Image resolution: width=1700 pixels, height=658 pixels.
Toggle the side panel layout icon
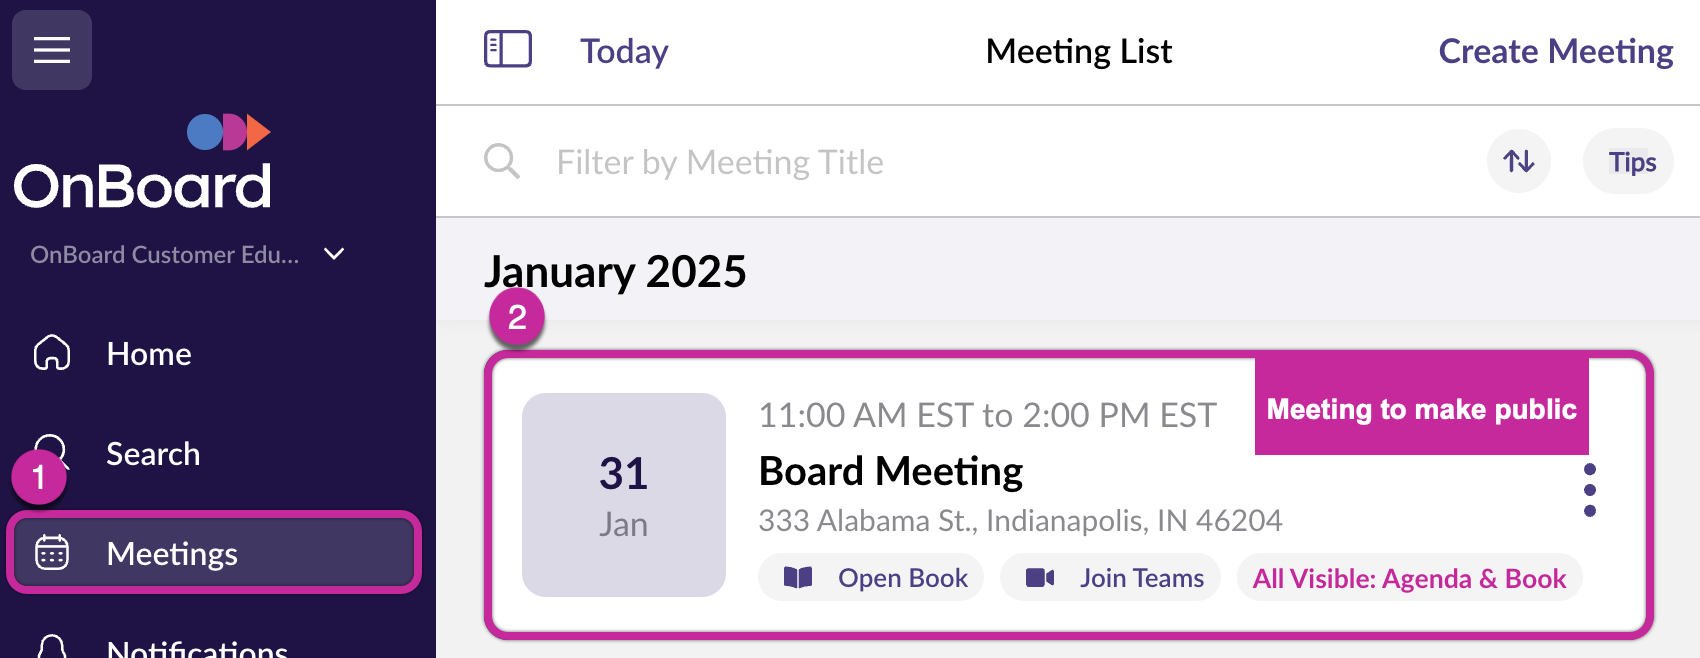point(508,50)
